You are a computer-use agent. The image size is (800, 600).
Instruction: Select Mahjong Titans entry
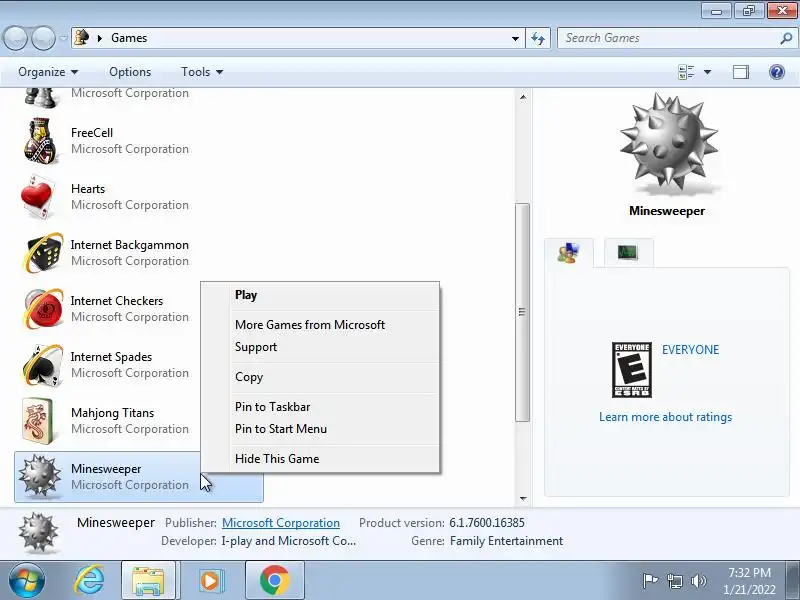click(107, 421)
